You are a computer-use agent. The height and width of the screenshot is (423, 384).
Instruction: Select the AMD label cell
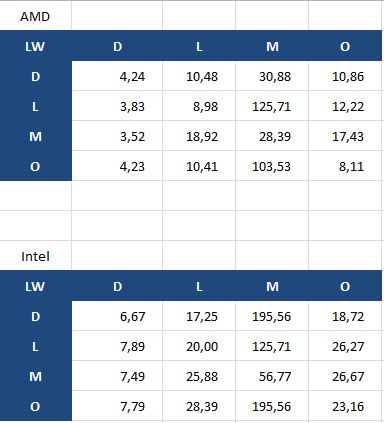point(35,16)
